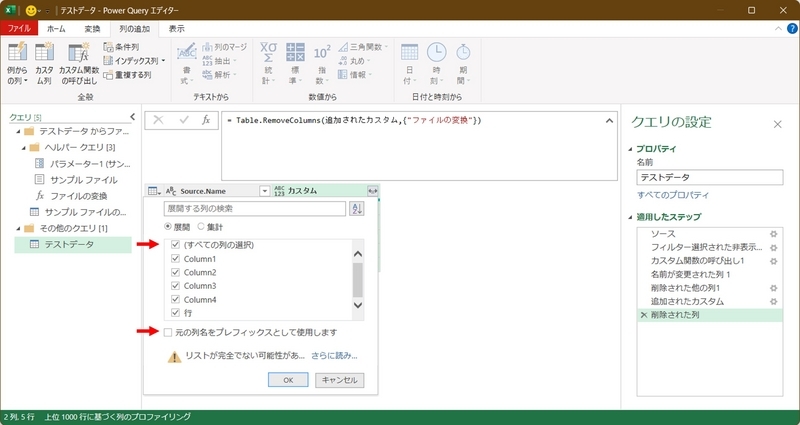The height and width of the screenshot is (425, 800).
Task: Click the help question mark icon
Action: [x=792, y=29]
